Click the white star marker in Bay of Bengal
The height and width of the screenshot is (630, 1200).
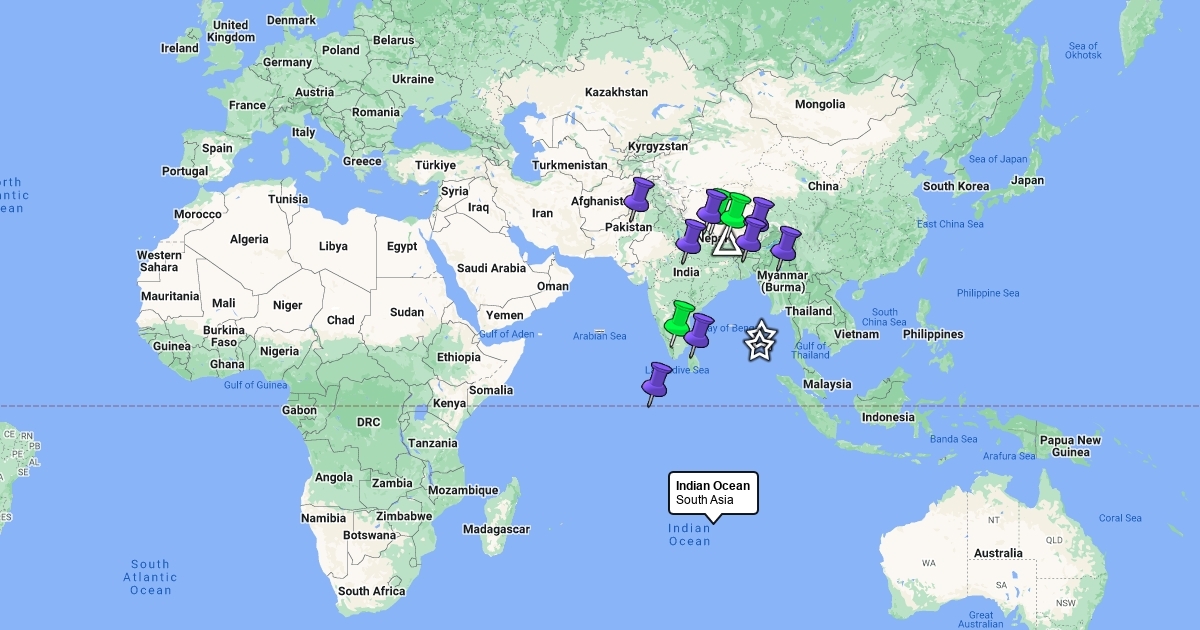tap(760, 341)
